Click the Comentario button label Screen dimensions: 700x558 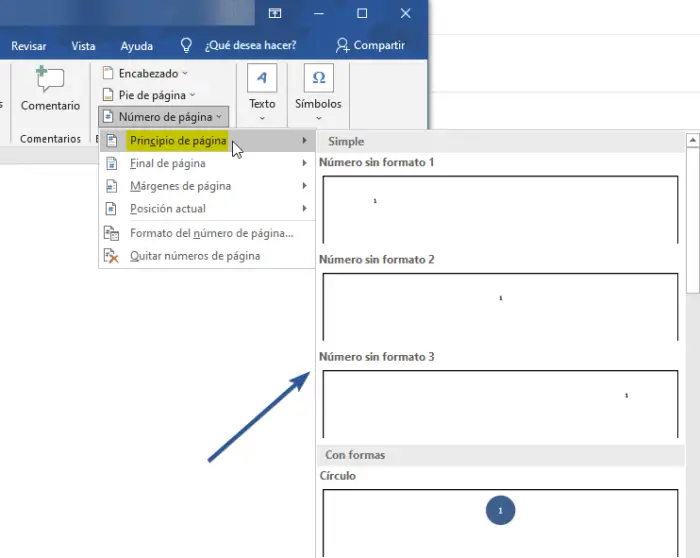click(x=50, y=106)
